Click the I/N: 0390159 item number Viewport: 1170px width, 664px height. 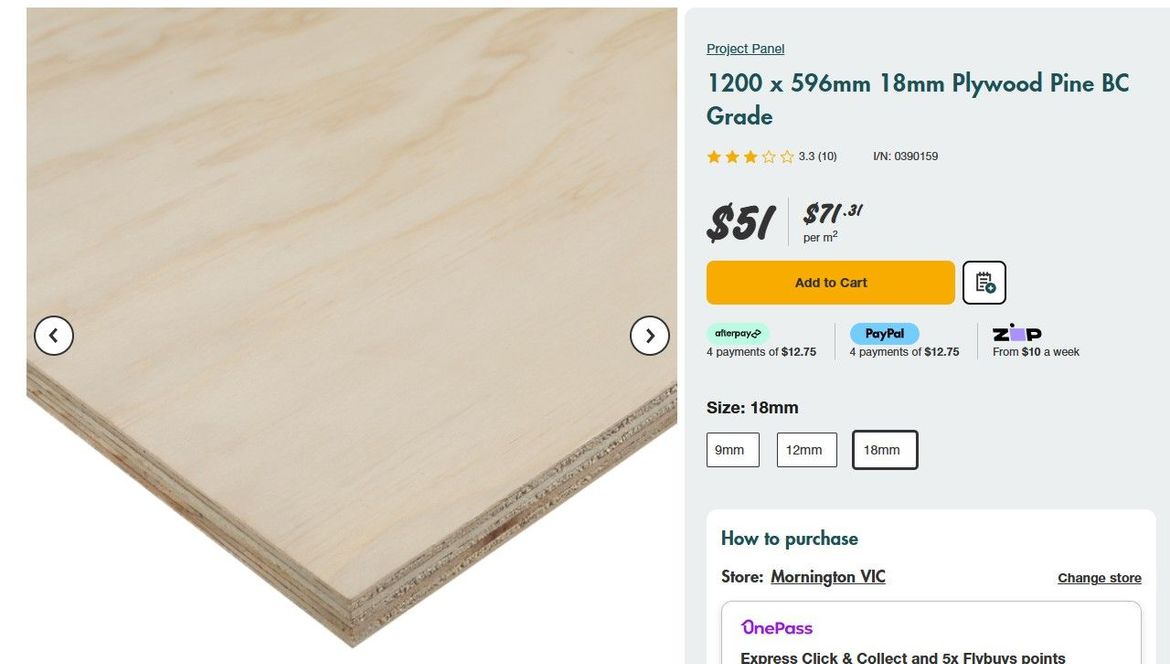click(905, 157)
